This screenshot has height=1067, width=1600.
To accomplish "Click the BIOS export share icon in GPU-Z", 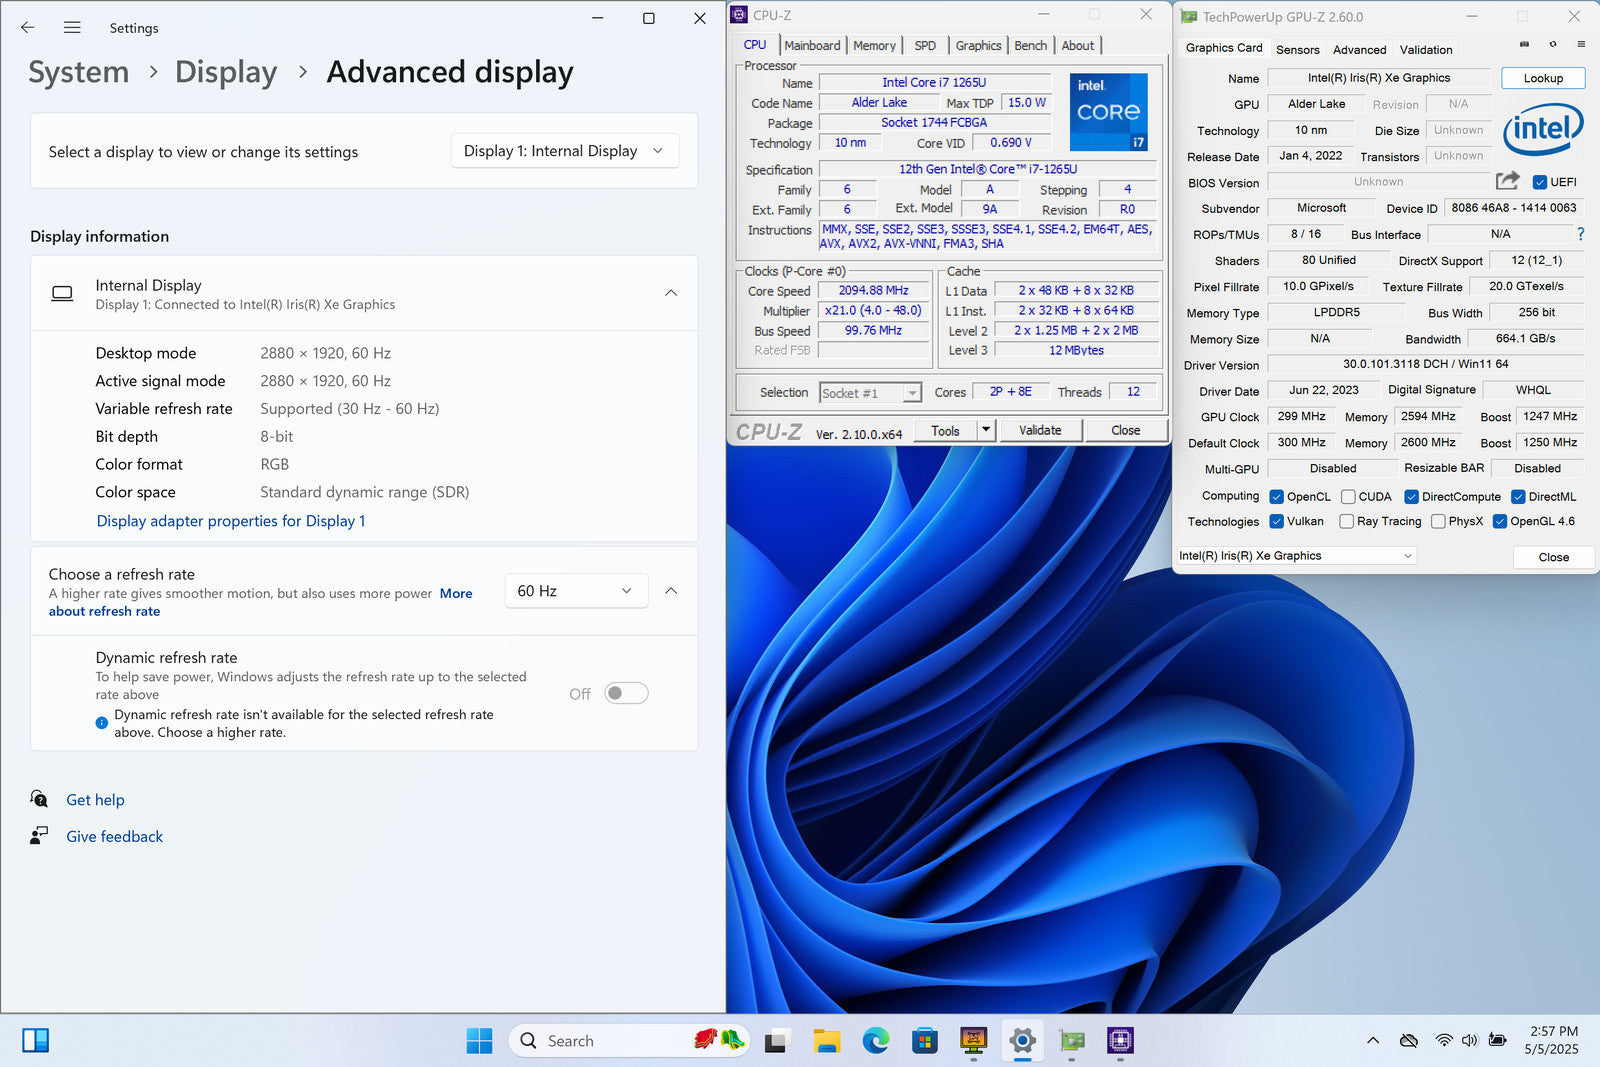I will coord(1507,181).
